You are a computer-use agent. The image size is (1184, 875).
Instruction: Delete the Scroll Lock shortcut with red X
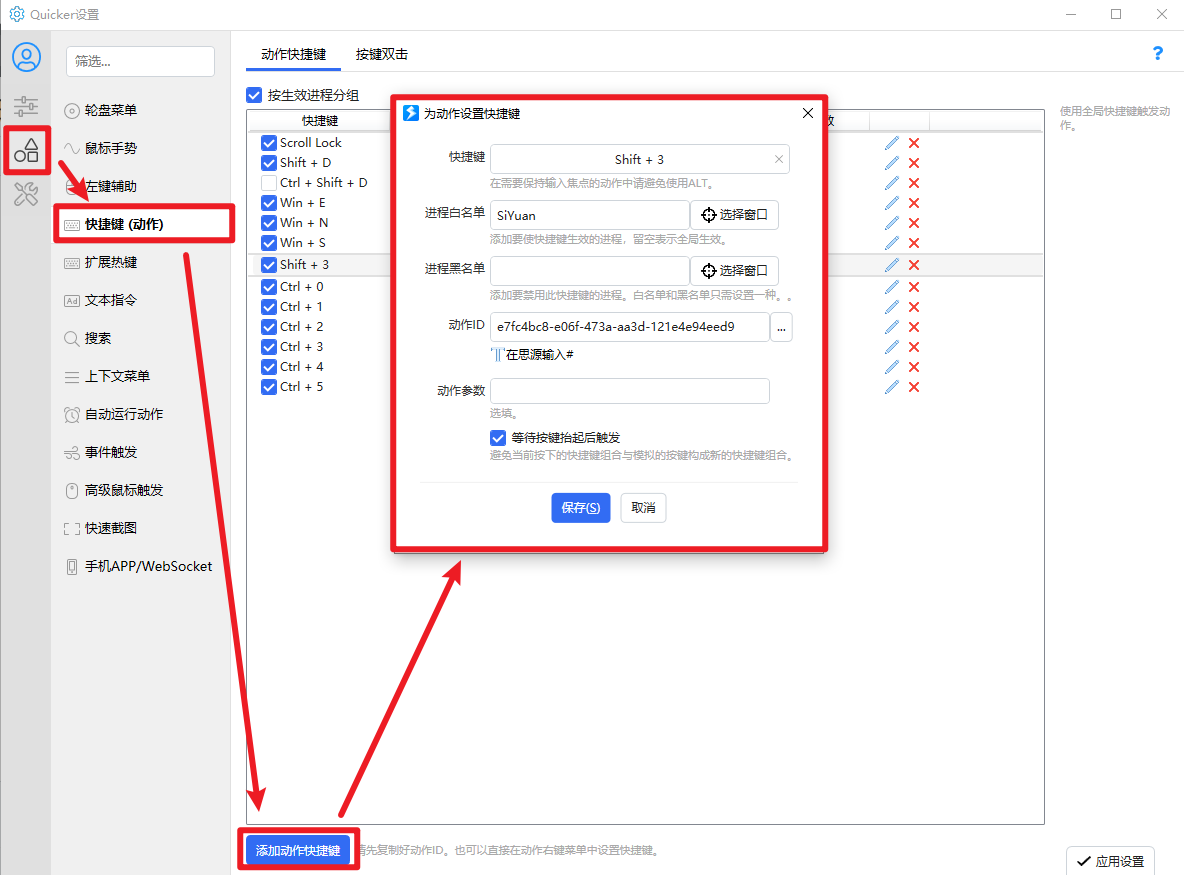[x=914, y=143]
